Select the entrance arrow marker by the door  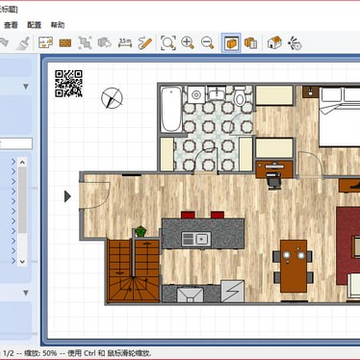(68, 196)
